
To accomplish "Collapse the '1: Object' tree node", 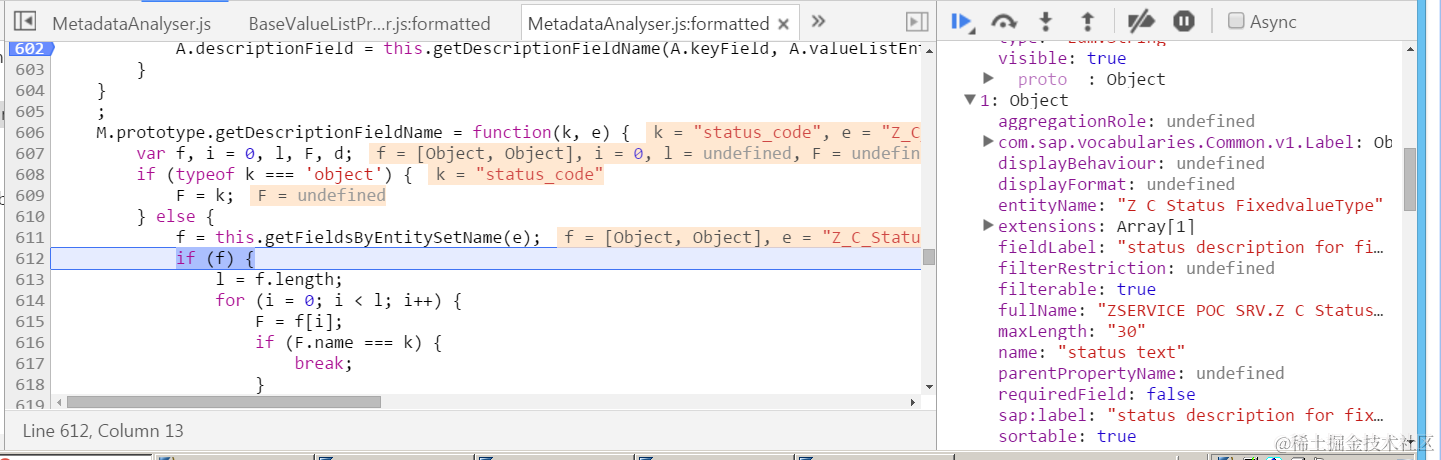I will point(970,100).
